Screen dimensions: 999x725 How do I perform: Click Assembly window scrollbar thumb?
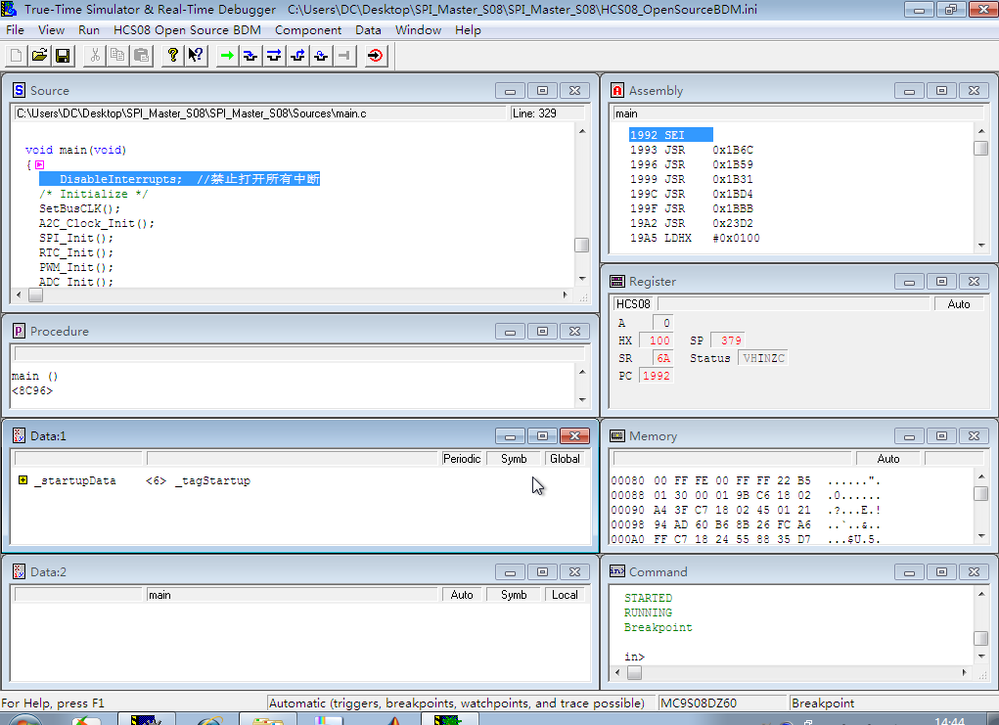click(x=981, y=148)
